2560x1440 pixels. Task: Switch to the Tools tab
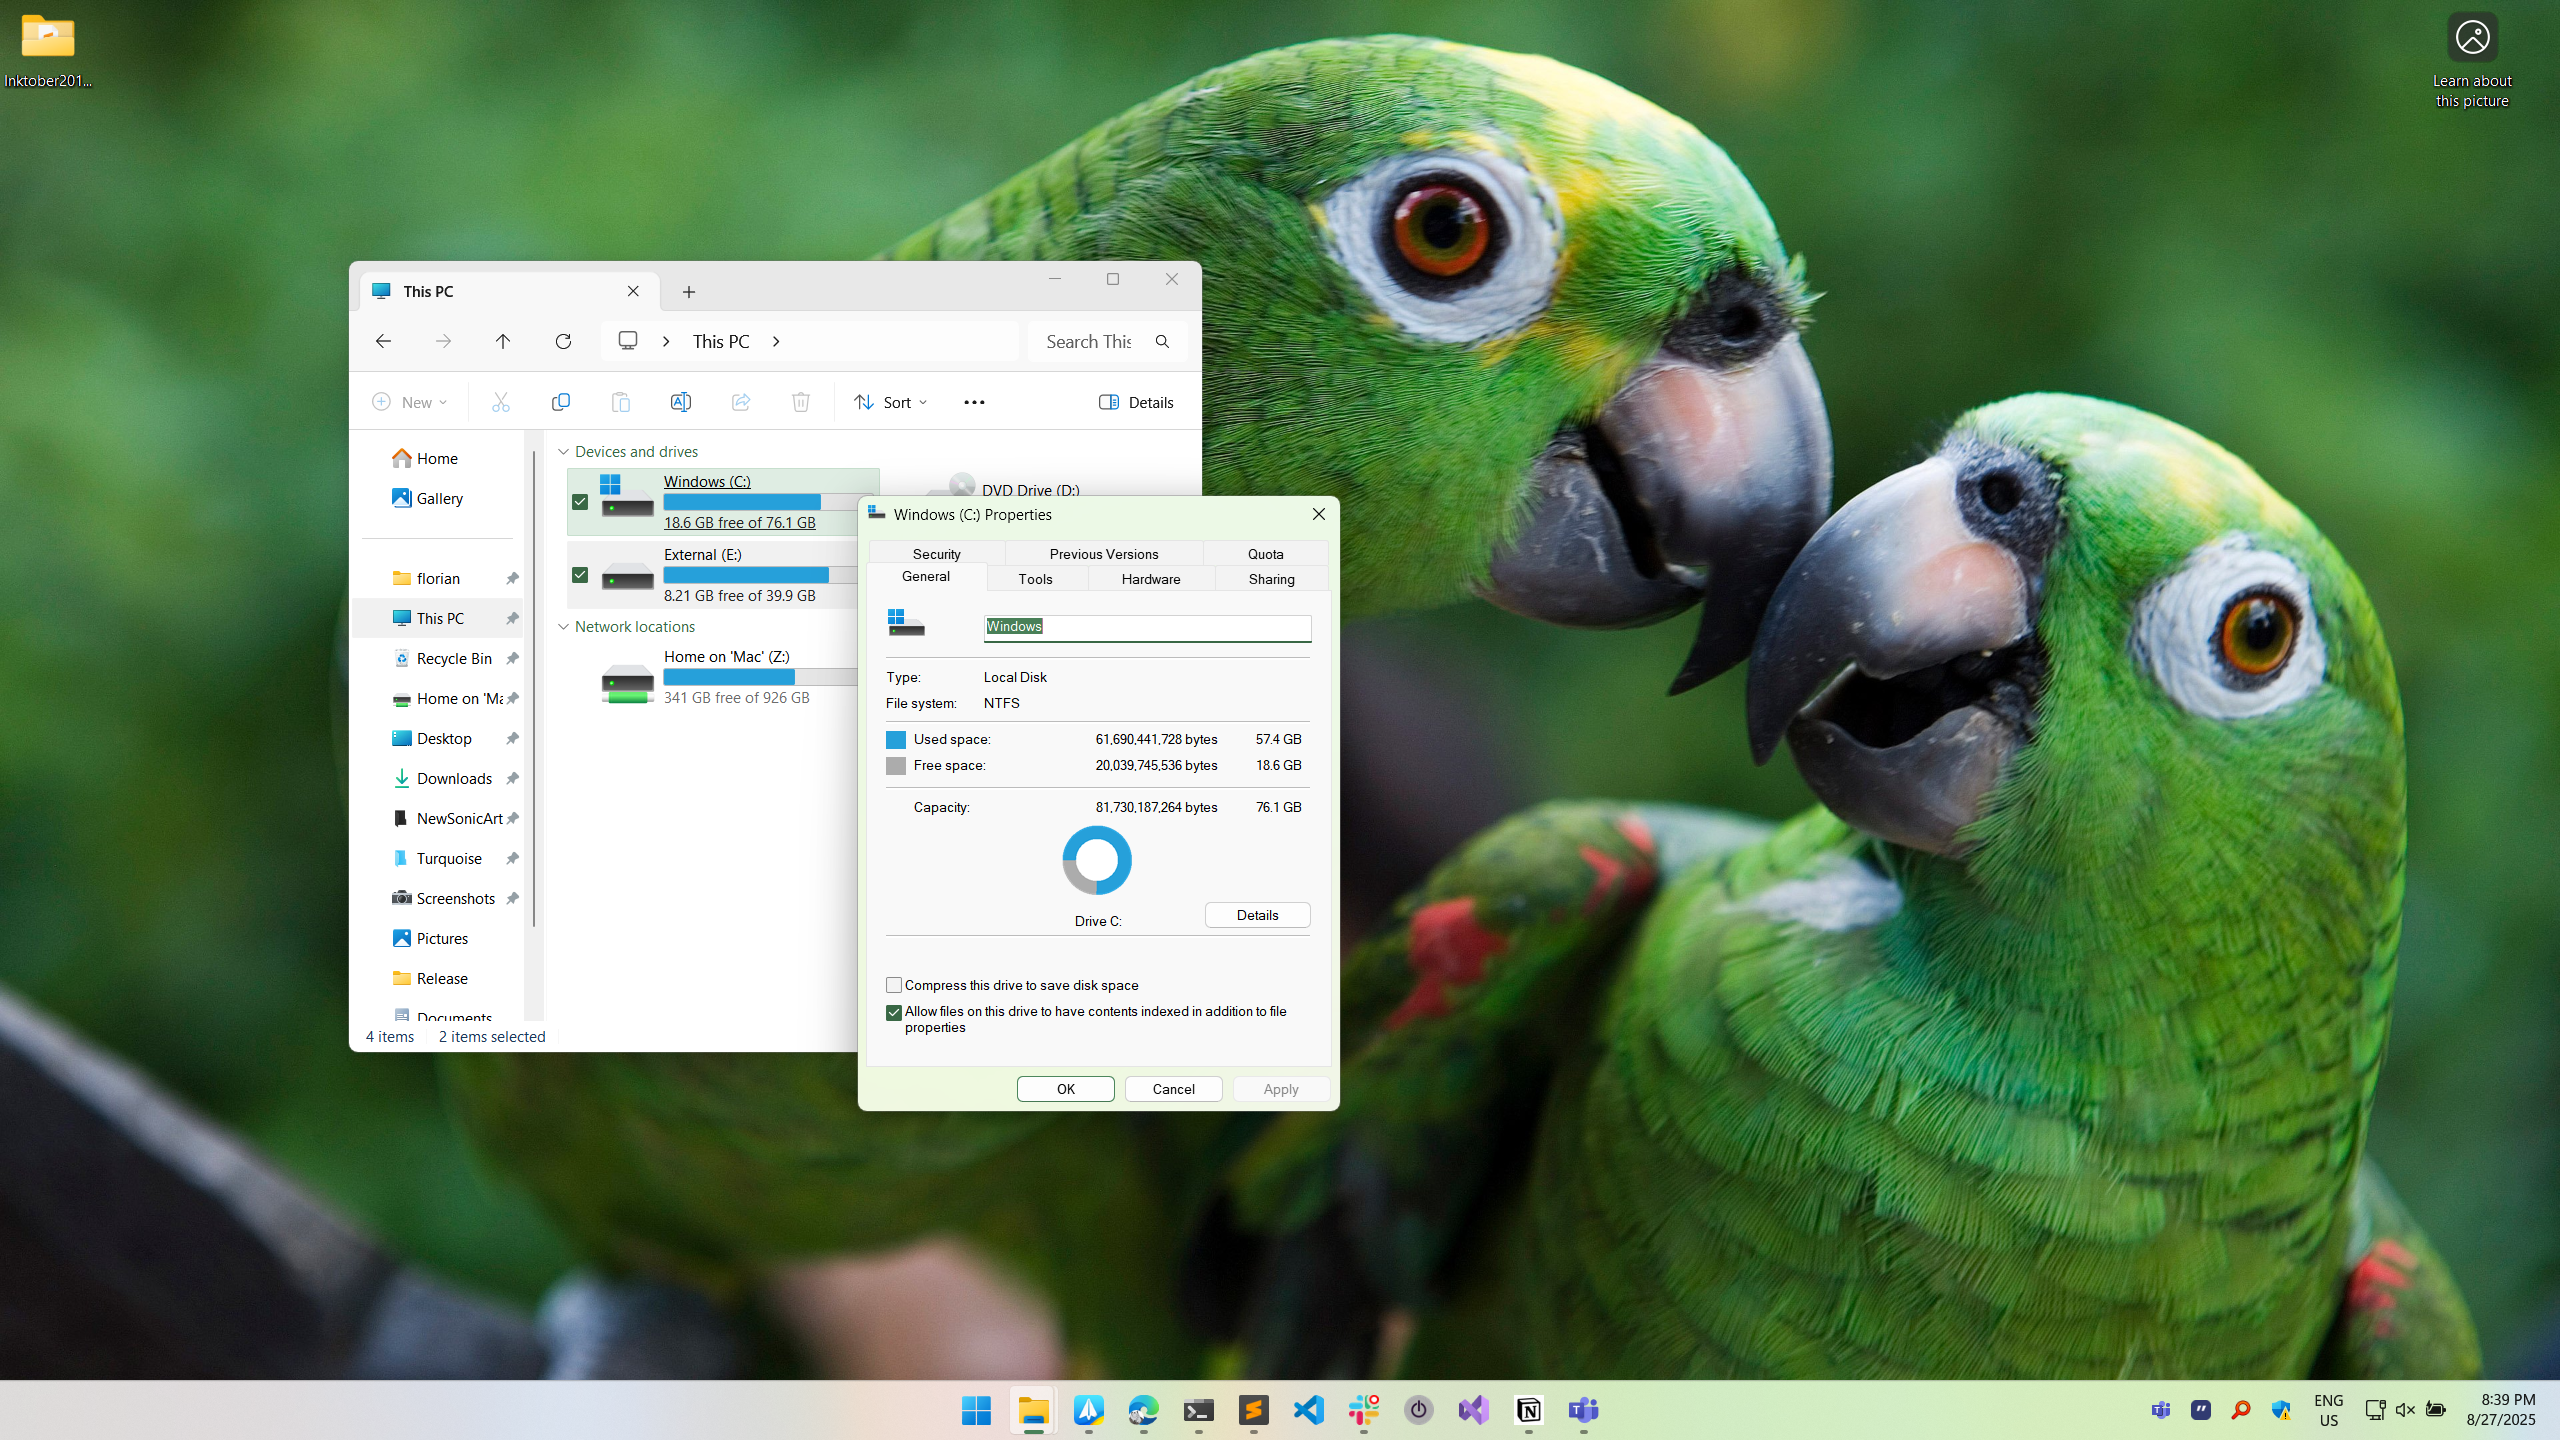[1035, 579]
